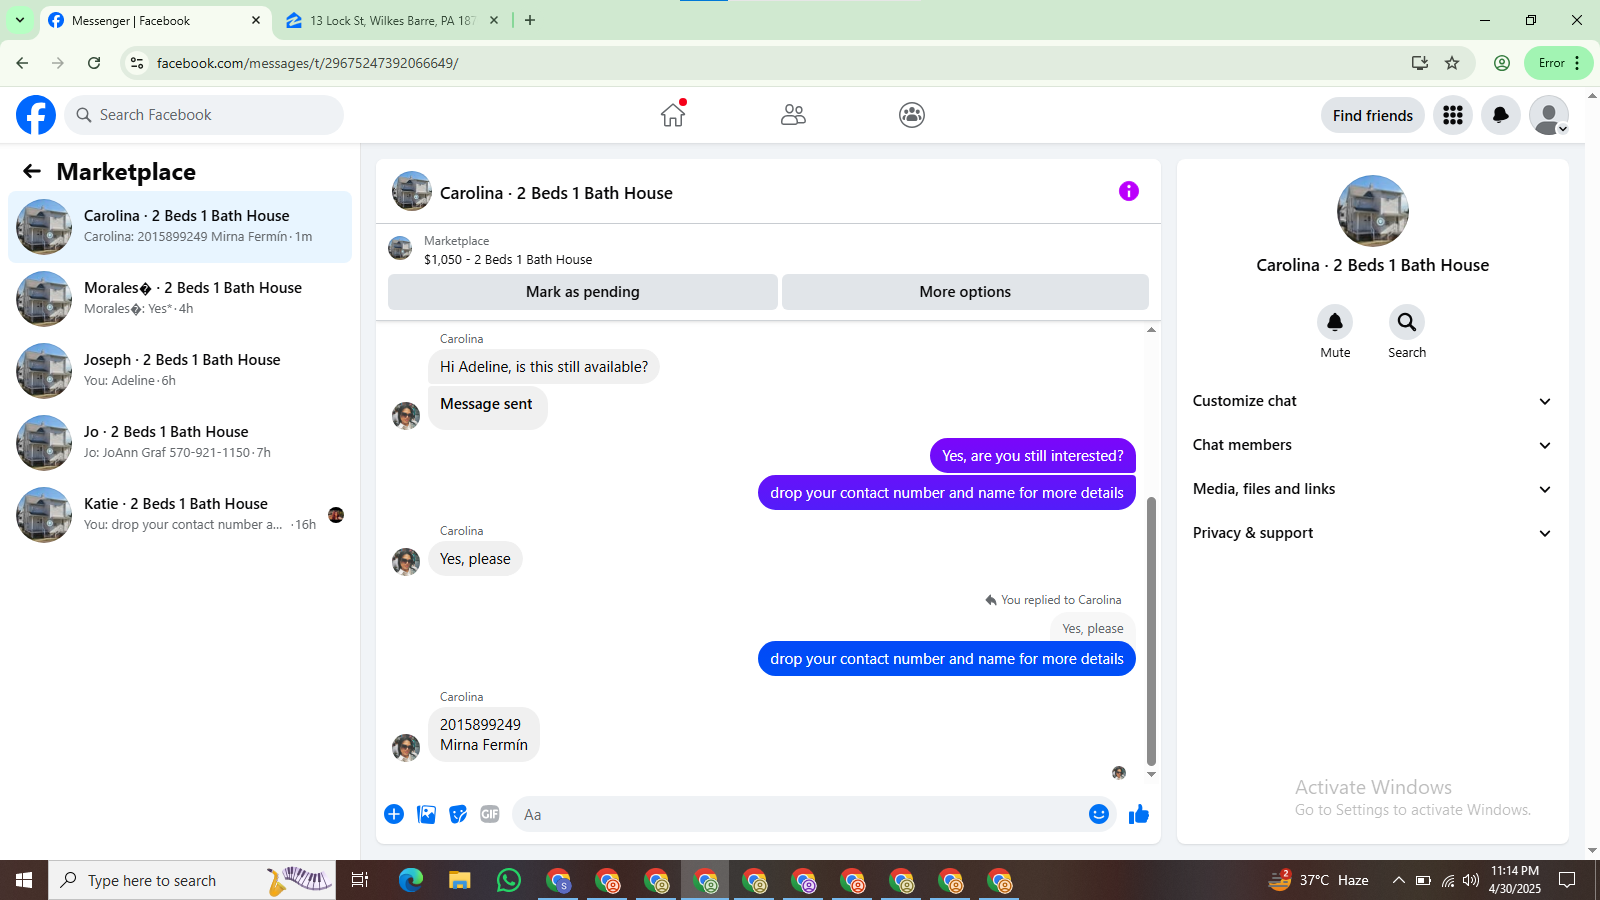Switch to 13 Lock St Wilkes Barre tab
Screen dimensions: 1600x900
[x=392, y=20]
